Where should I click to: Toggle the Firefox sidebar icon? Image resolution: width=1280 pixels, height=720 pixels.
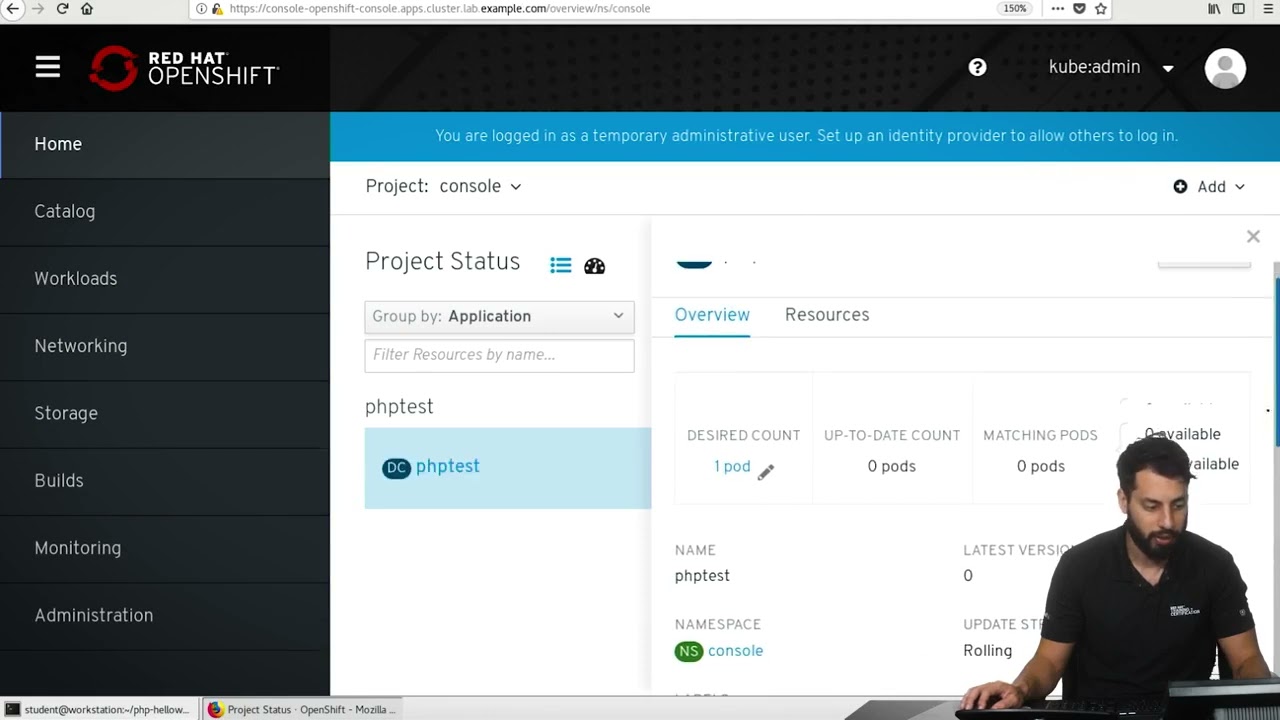(1238, 8)
